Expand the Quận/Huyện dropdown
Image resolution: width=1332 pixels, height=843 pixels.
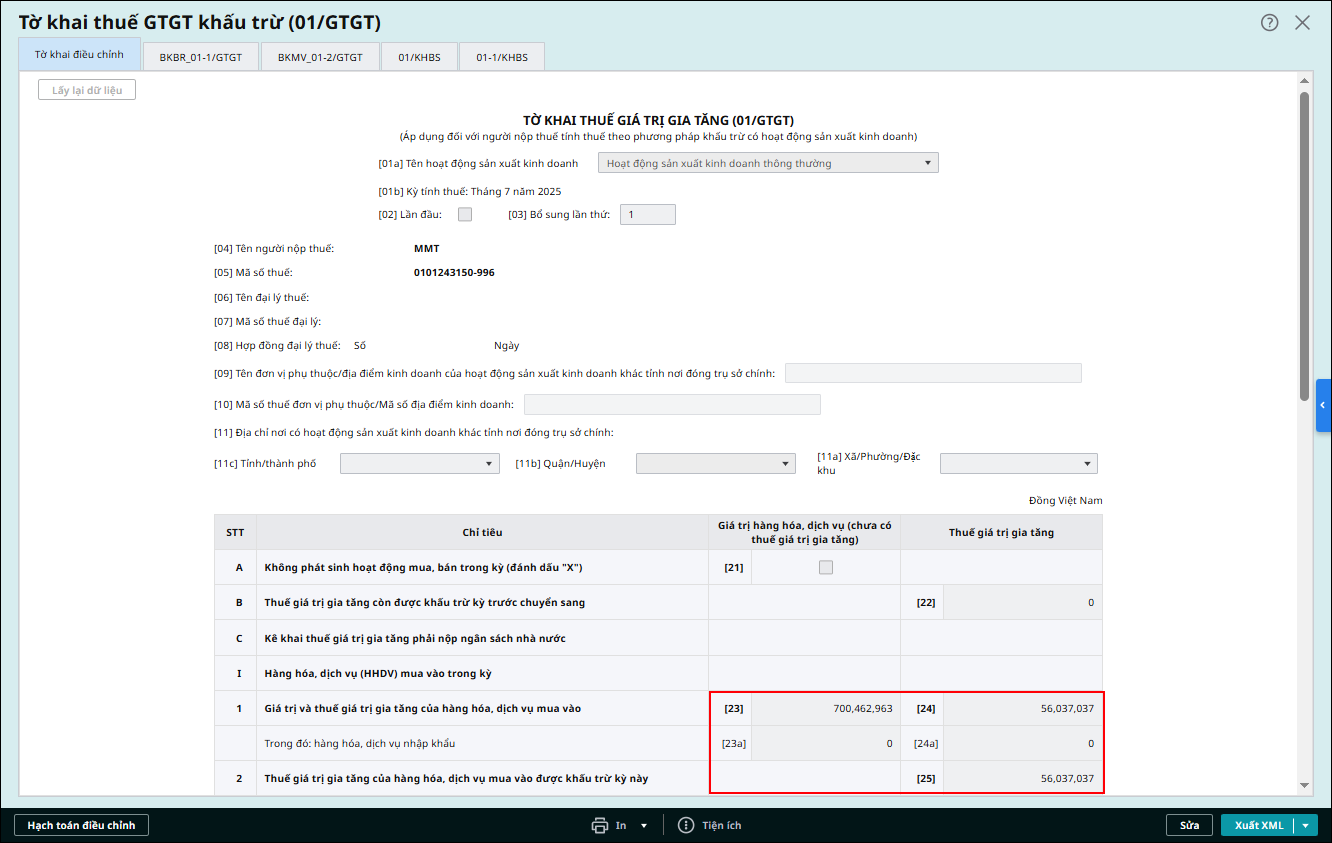716,463
